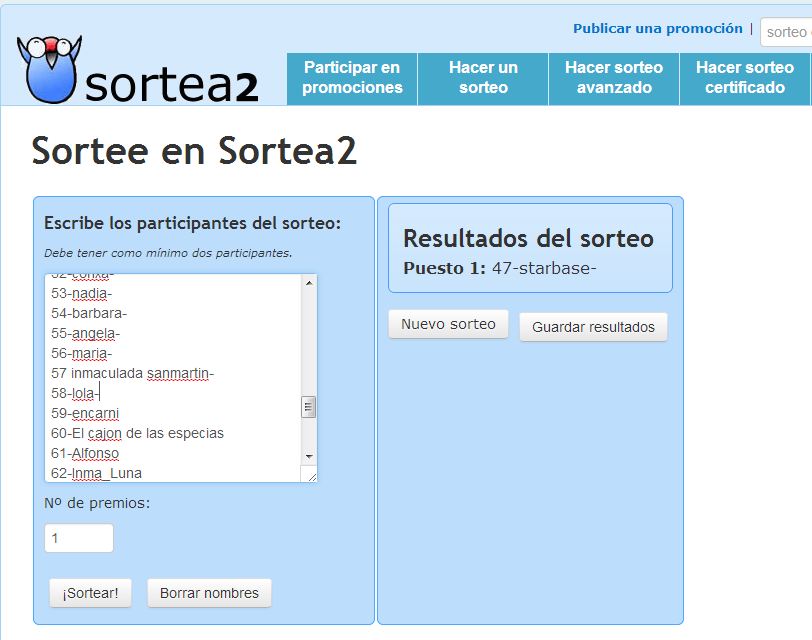Click scroll-down arrow of participants list

tap(309, 456)
